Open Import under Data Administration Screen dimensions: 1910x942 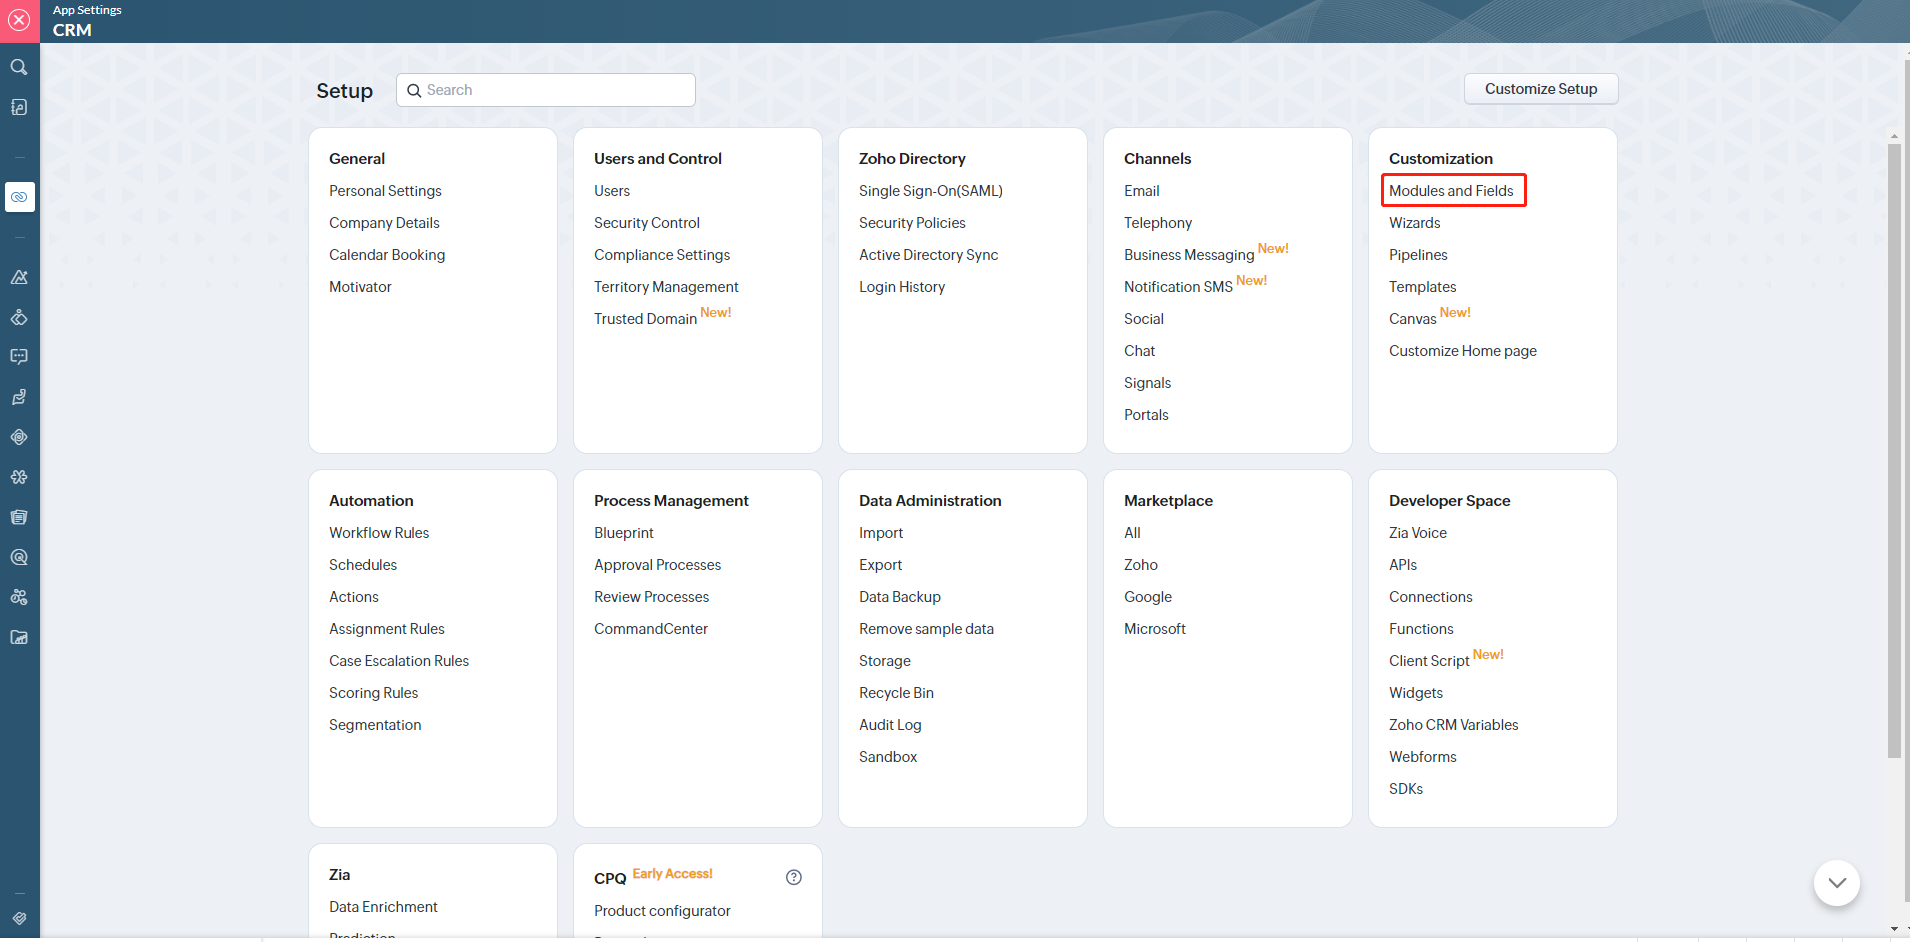(x=881, y=533)
